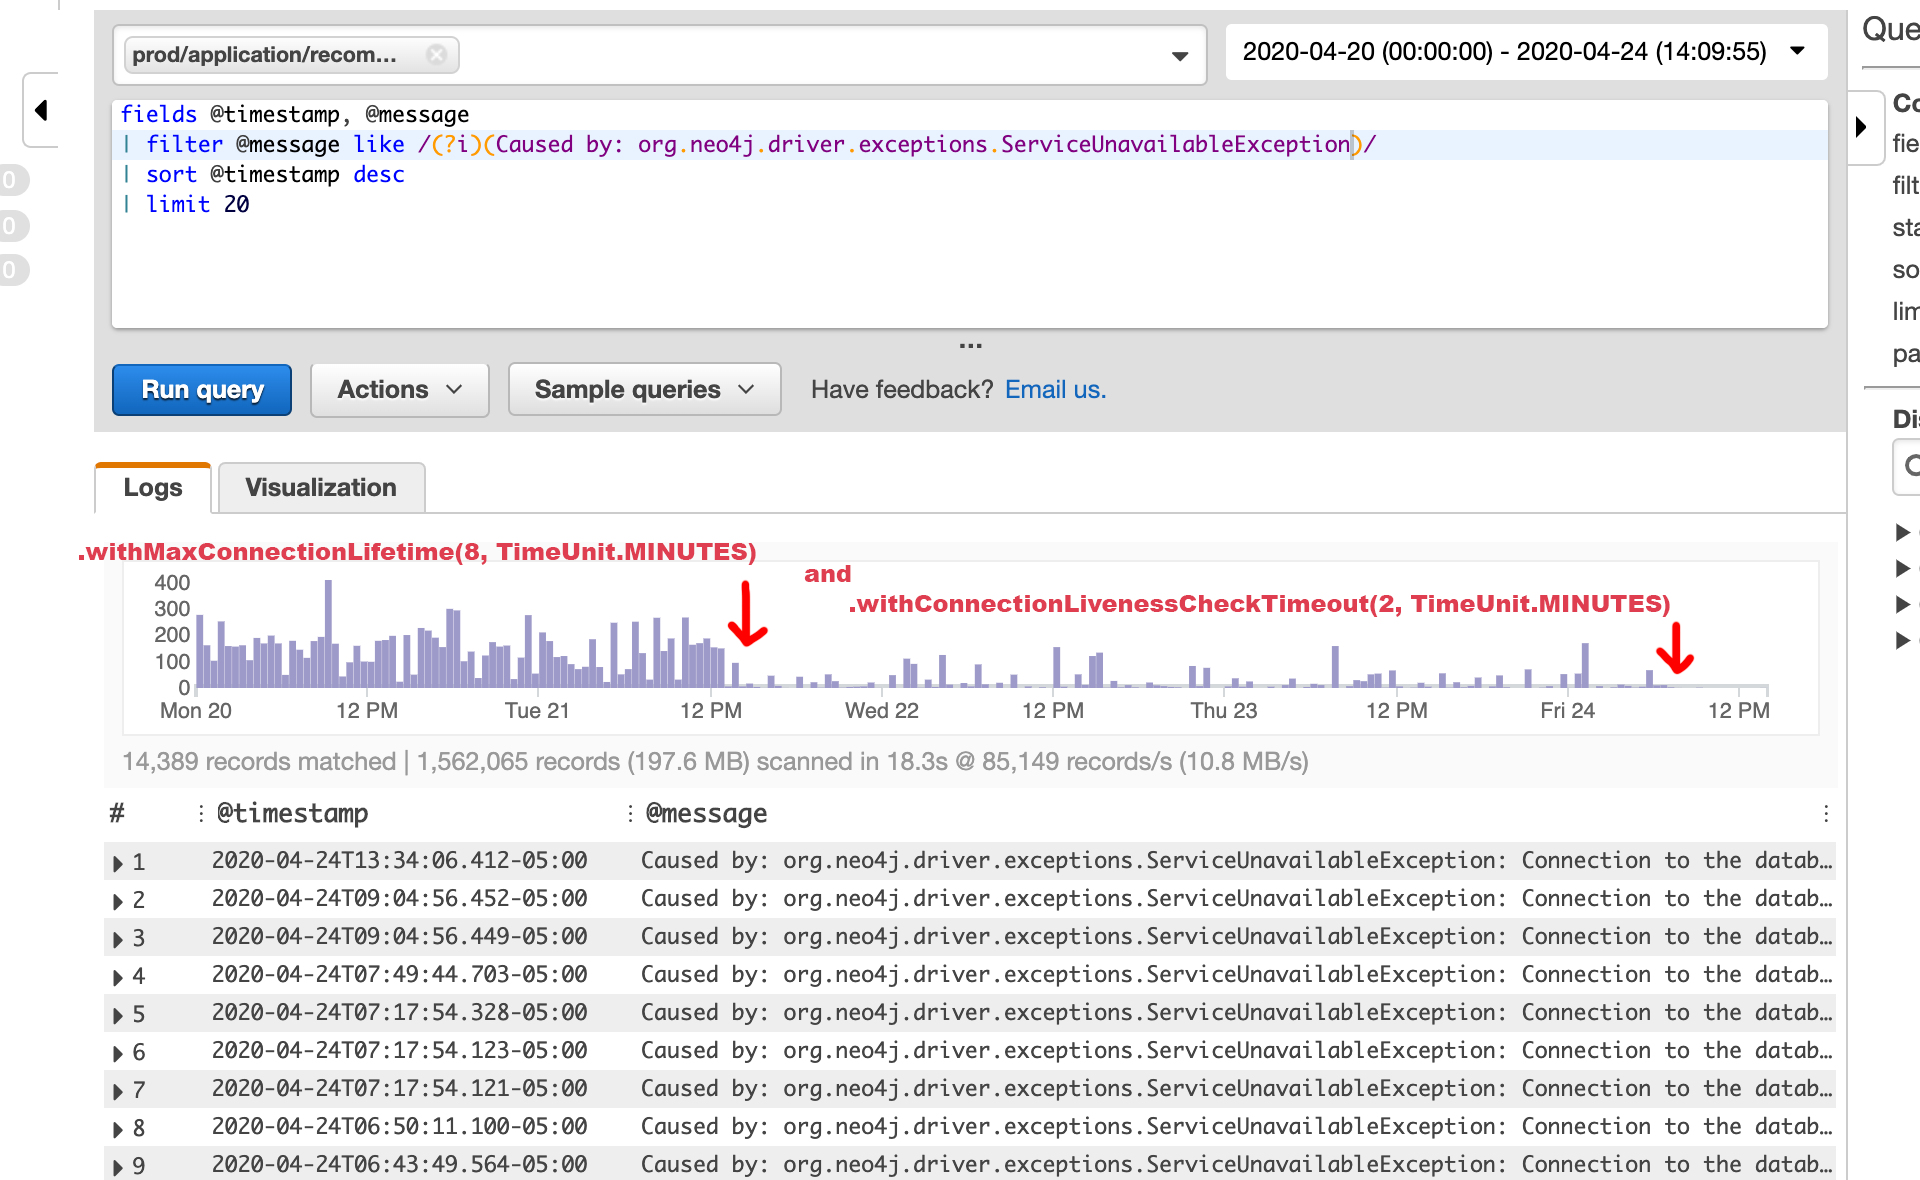
Task: Click the Email us feedback link
Action: coord(1055,390)
